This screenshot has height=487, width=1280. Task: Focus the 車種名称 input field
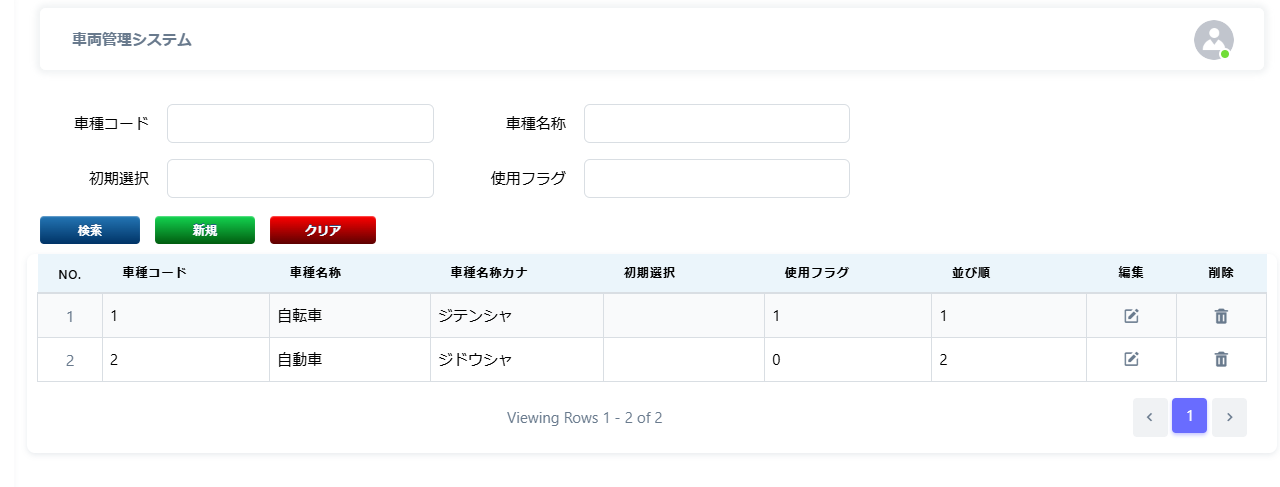click(x=717, y=124)
